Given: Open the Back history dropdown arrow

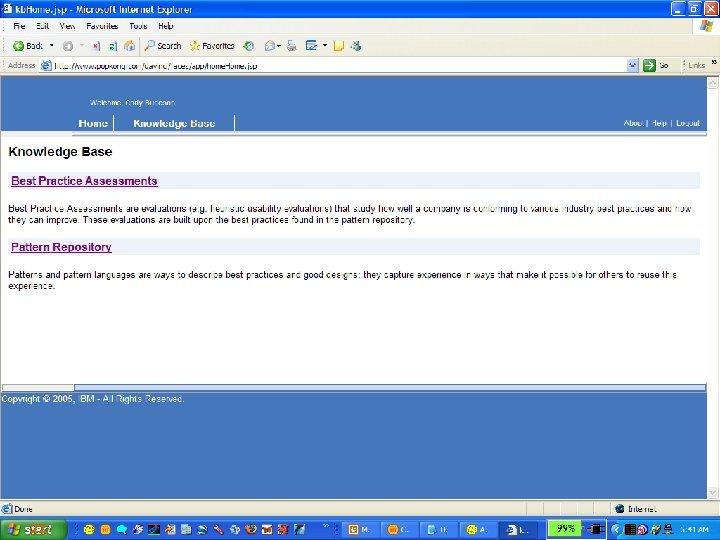Looking at the screenshot, I should coord(51,45).
